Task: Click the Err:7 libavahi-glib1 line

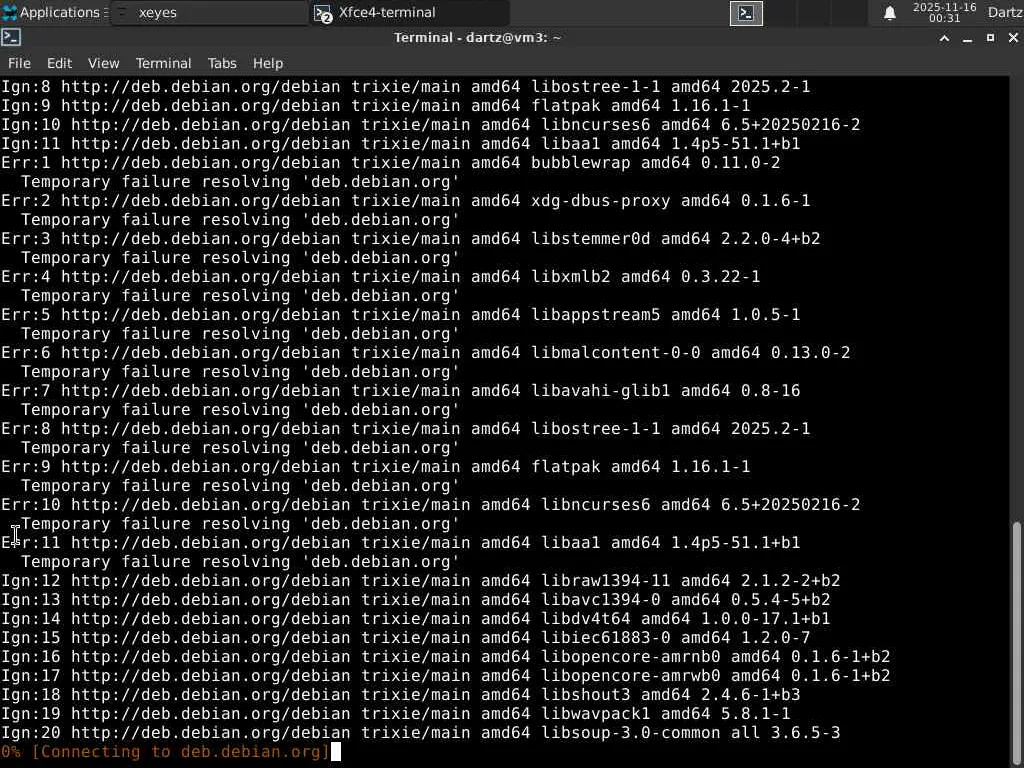Action: tap(400, 391)
